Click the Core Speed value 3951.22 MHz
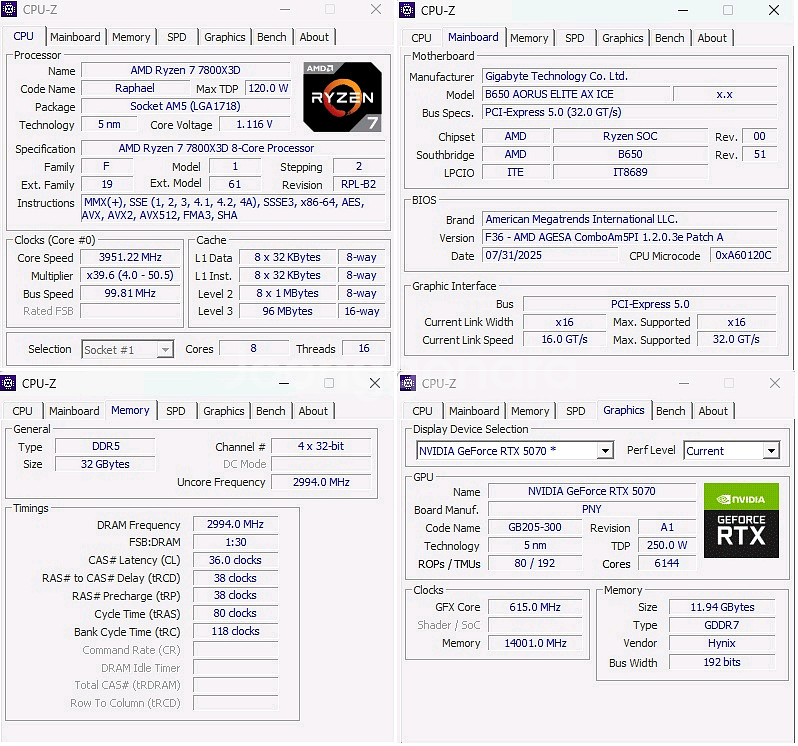The image size is (798, 746). (x=130, y=257)
